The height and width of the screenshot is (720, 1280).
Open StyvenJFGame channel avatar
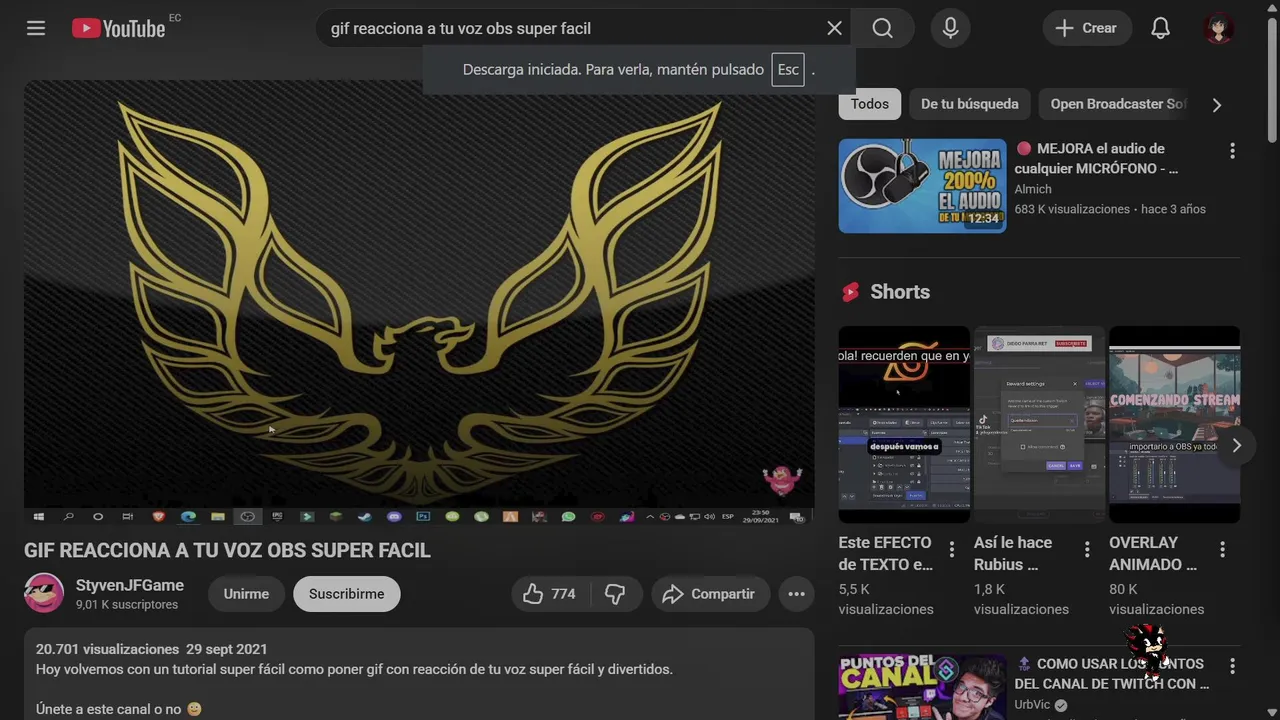44,593
